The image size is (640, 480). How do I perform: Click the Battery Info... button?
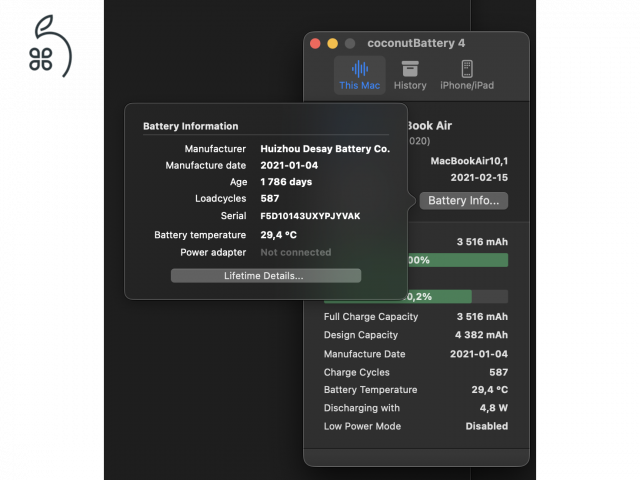[x=464, y=200]
